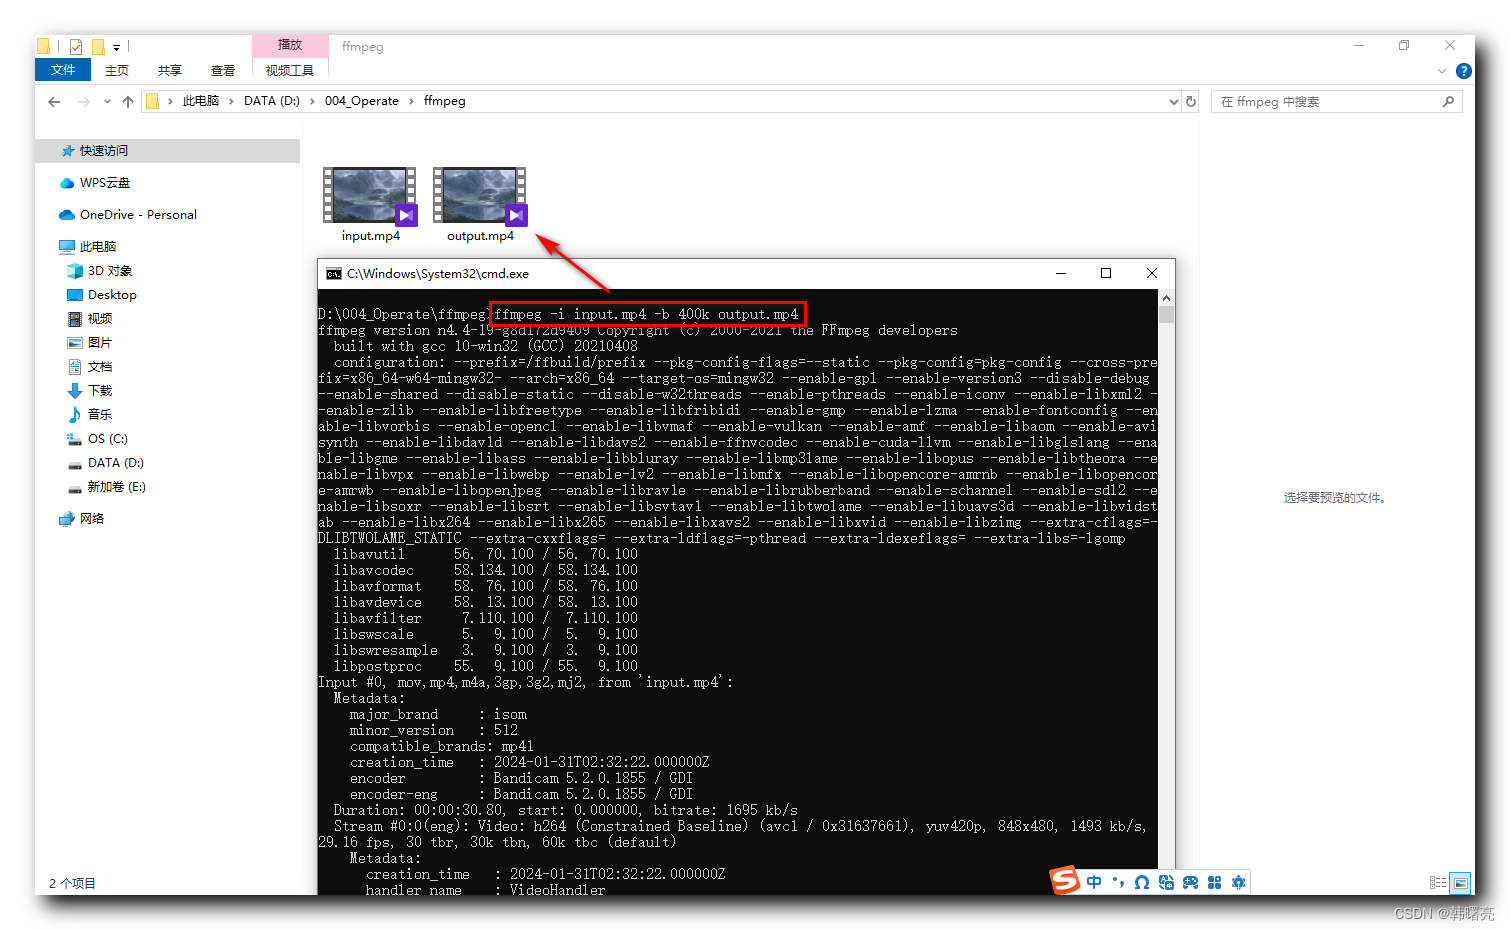Click the Sogou translate icon
Viewport: 1510px width, 930px height.
(1166, 882)
